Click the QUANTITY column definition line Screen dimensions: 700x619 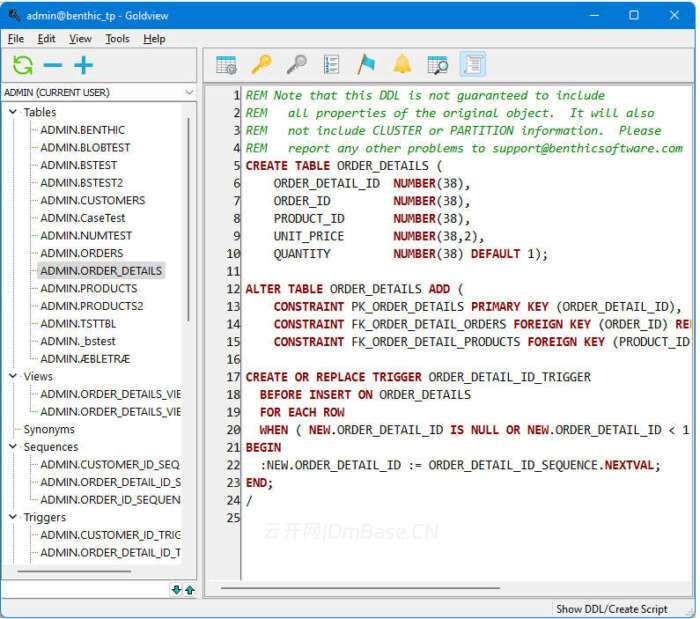410,254
